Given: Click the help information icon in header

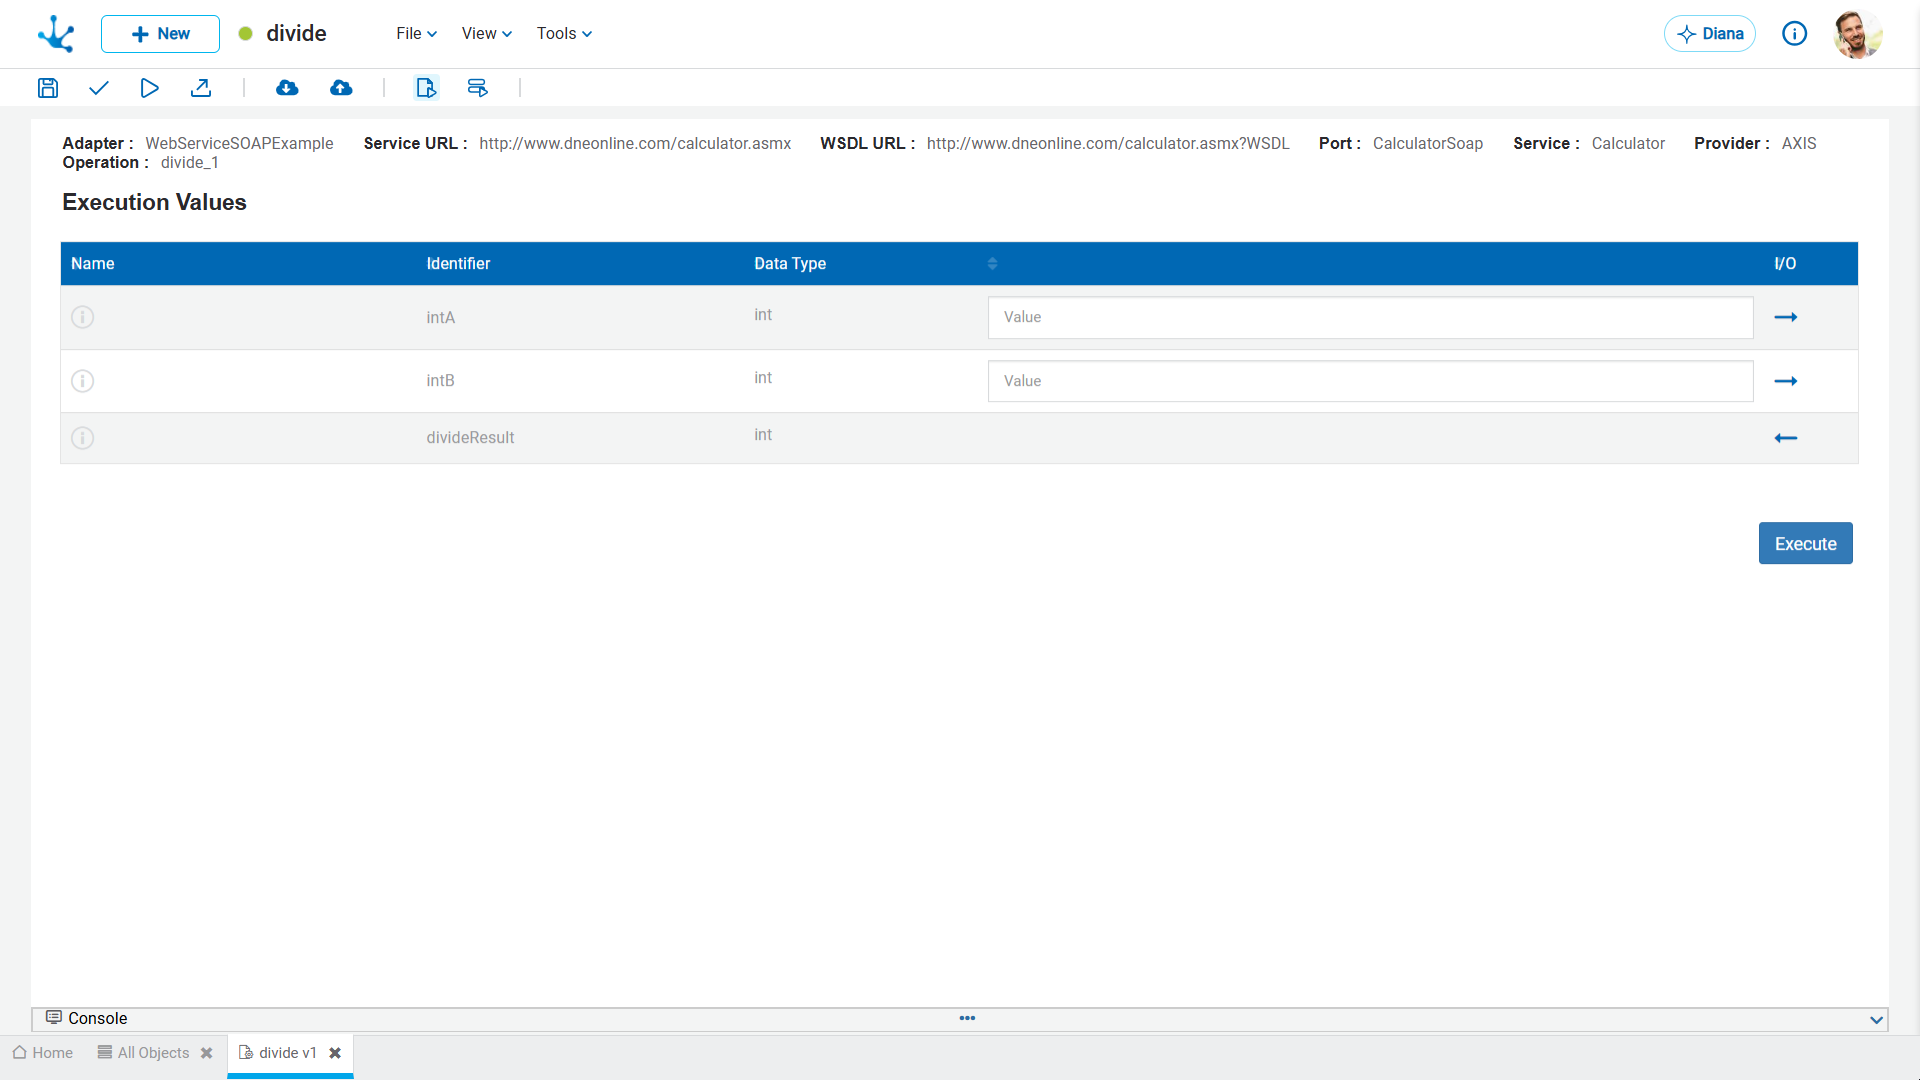Looking at the screenshot, I should pos(1795,34).
